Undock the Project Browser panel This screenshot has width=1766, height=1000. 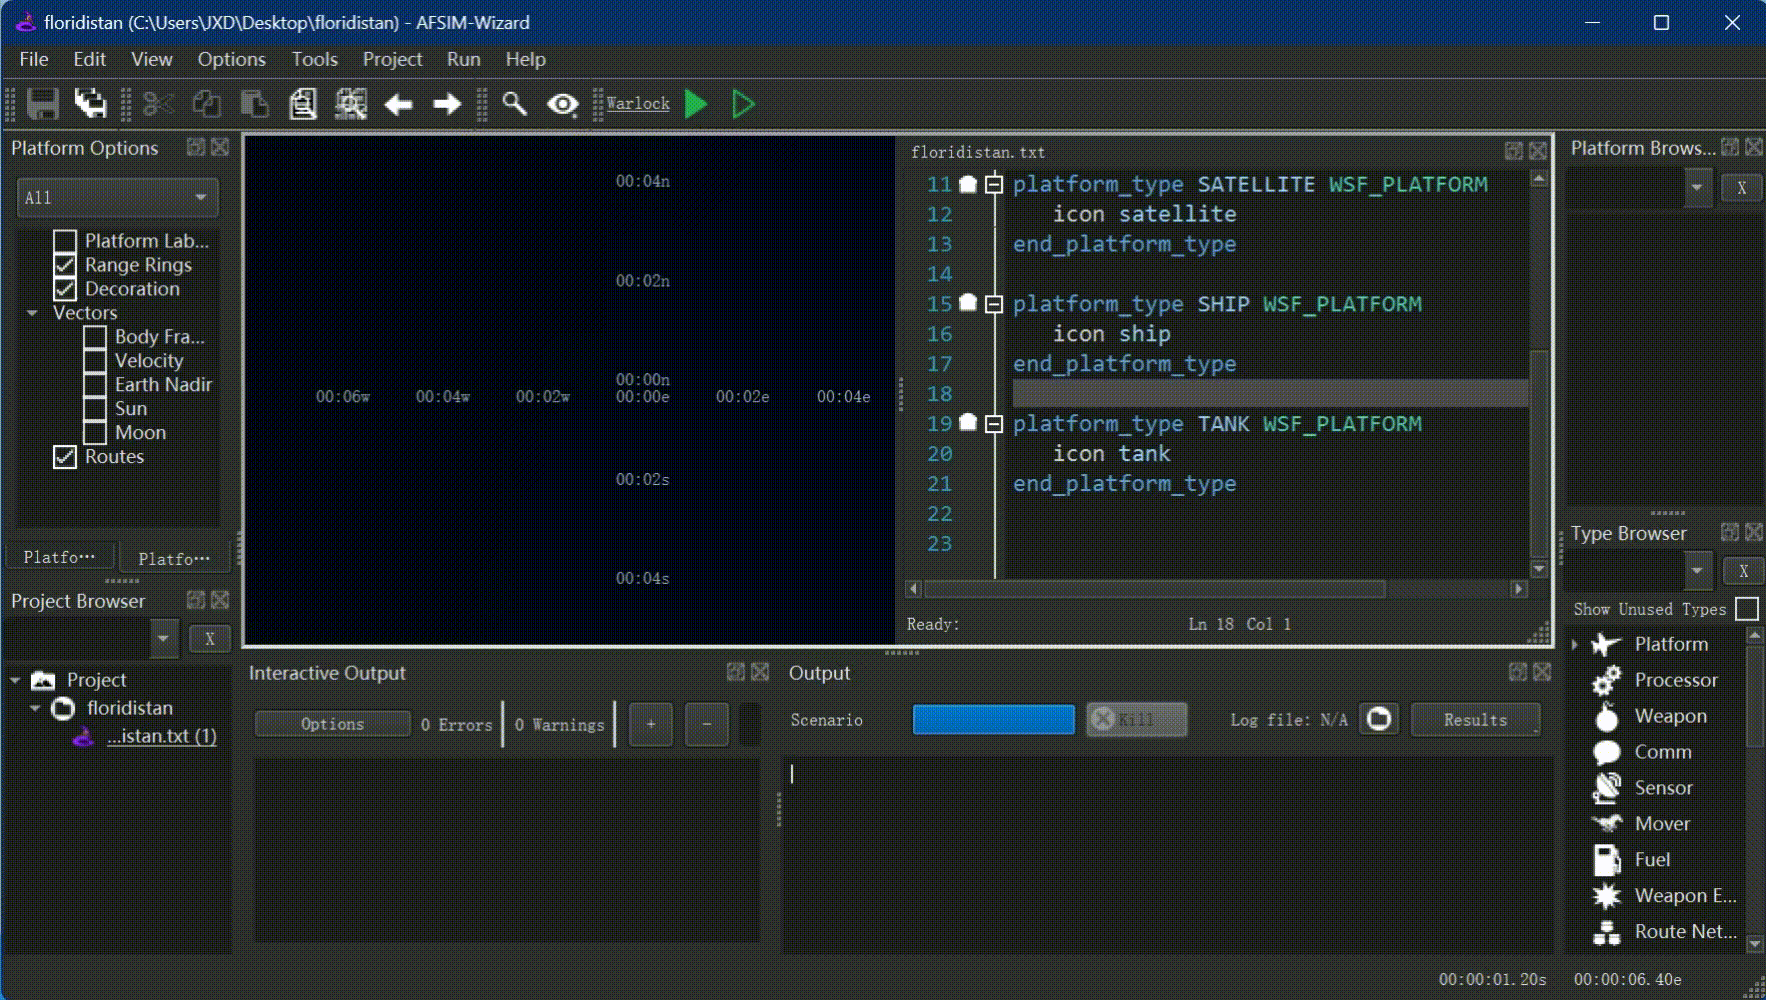[x=196, y=600]
